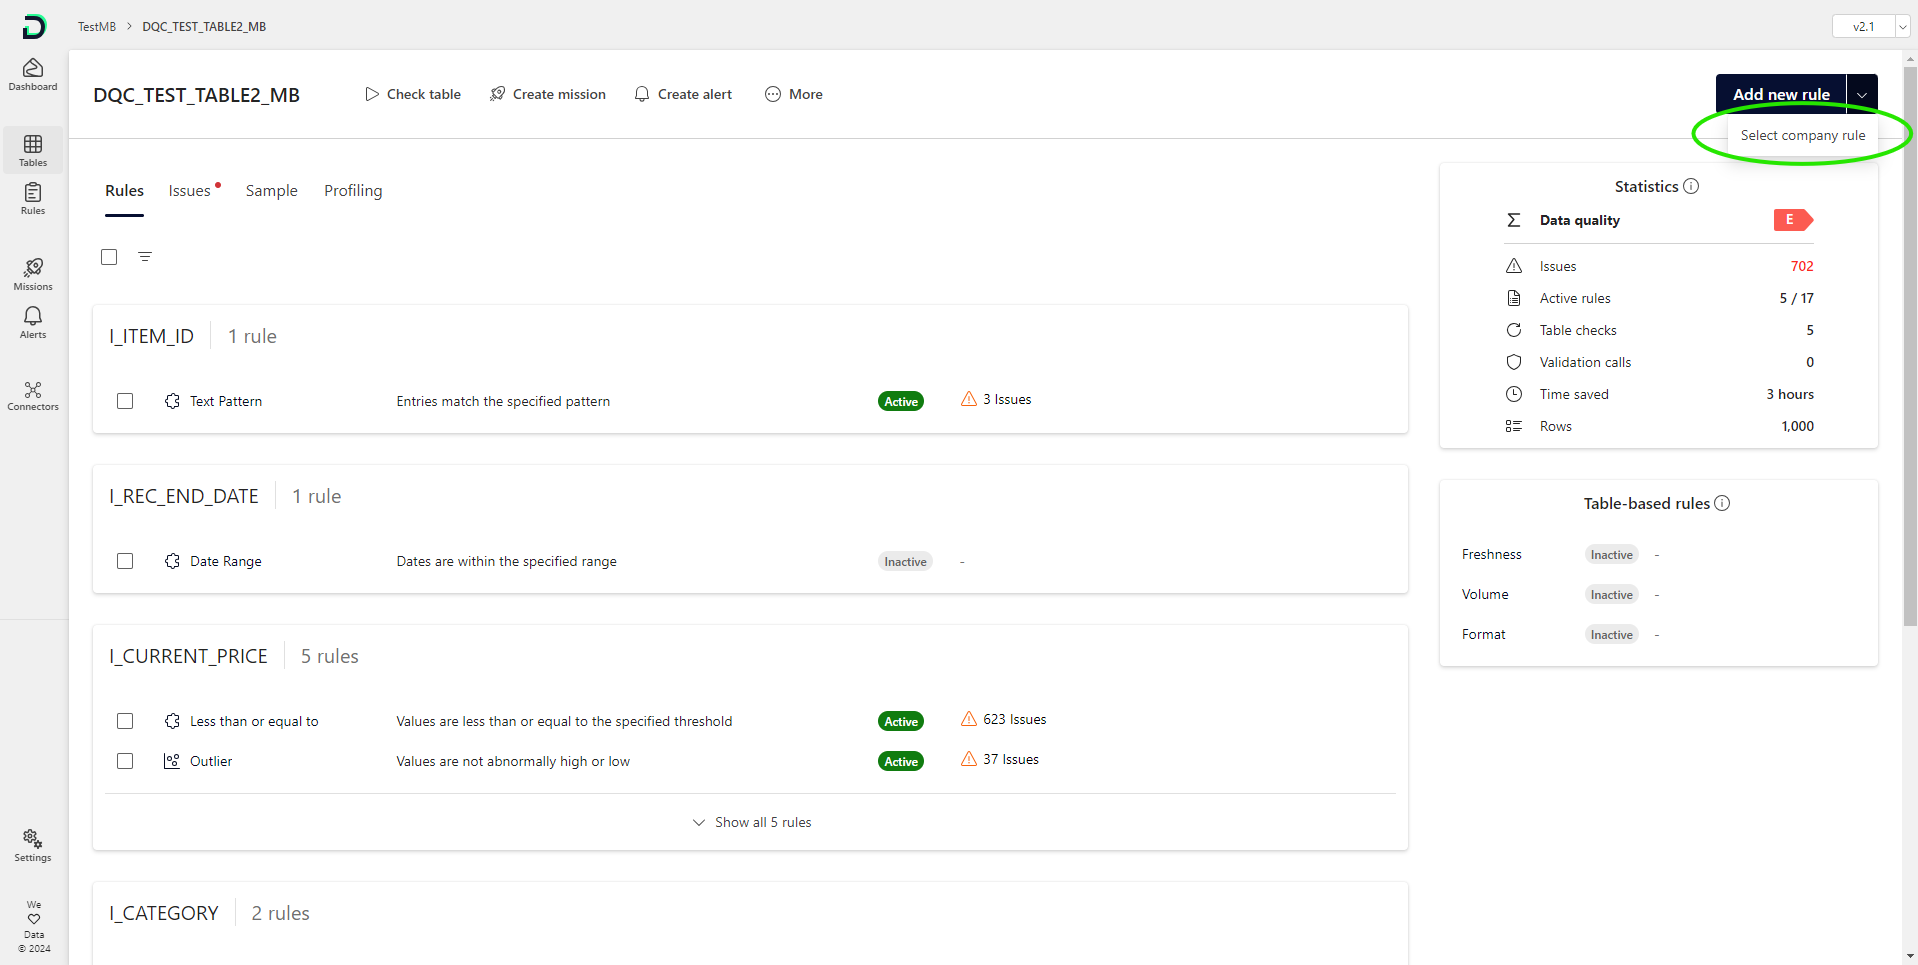Click the sigma icon beside Data quality
This screenshot has height=965, width=1918.
[1514, 220]
